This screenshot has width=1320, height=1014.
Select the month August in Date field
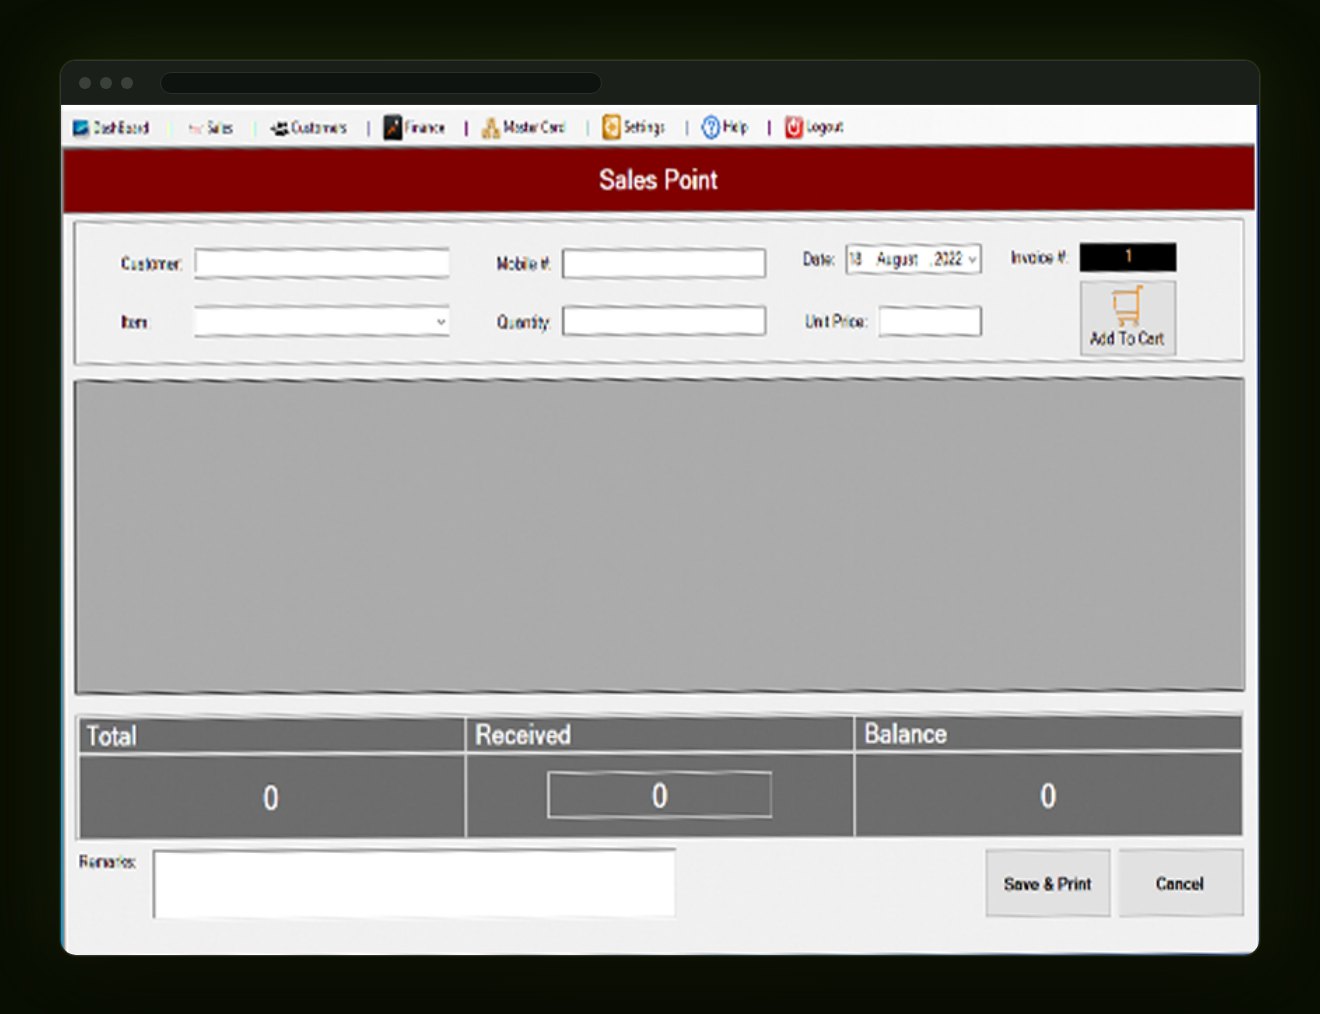click(x=897, y=259)
